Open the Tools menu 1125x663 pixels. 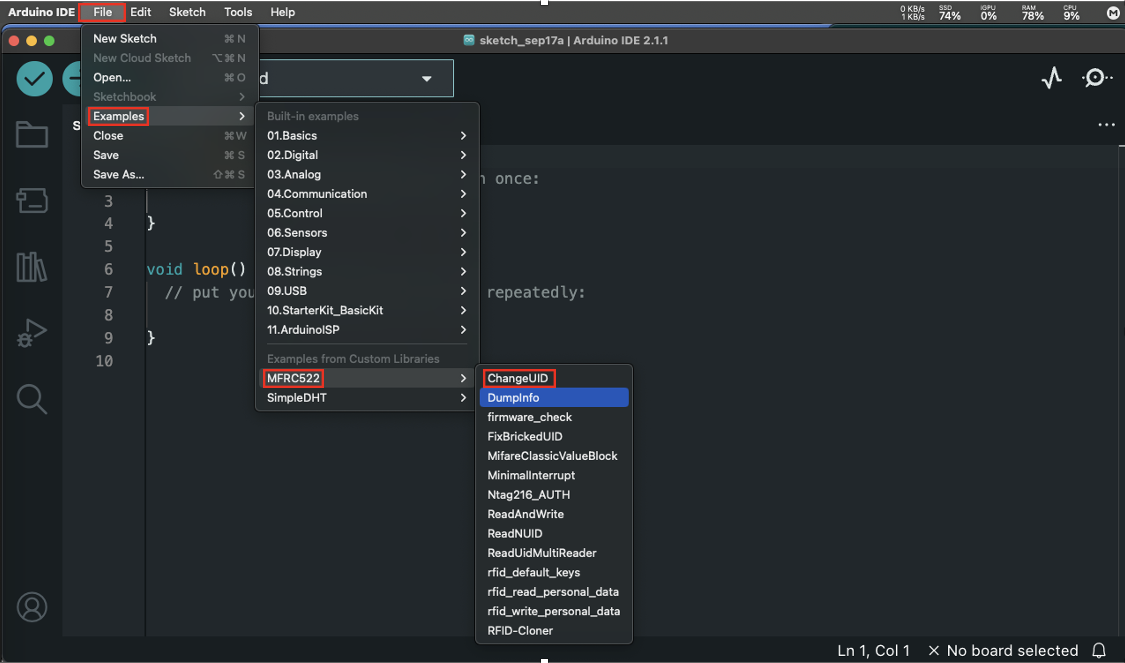(238, 12)
